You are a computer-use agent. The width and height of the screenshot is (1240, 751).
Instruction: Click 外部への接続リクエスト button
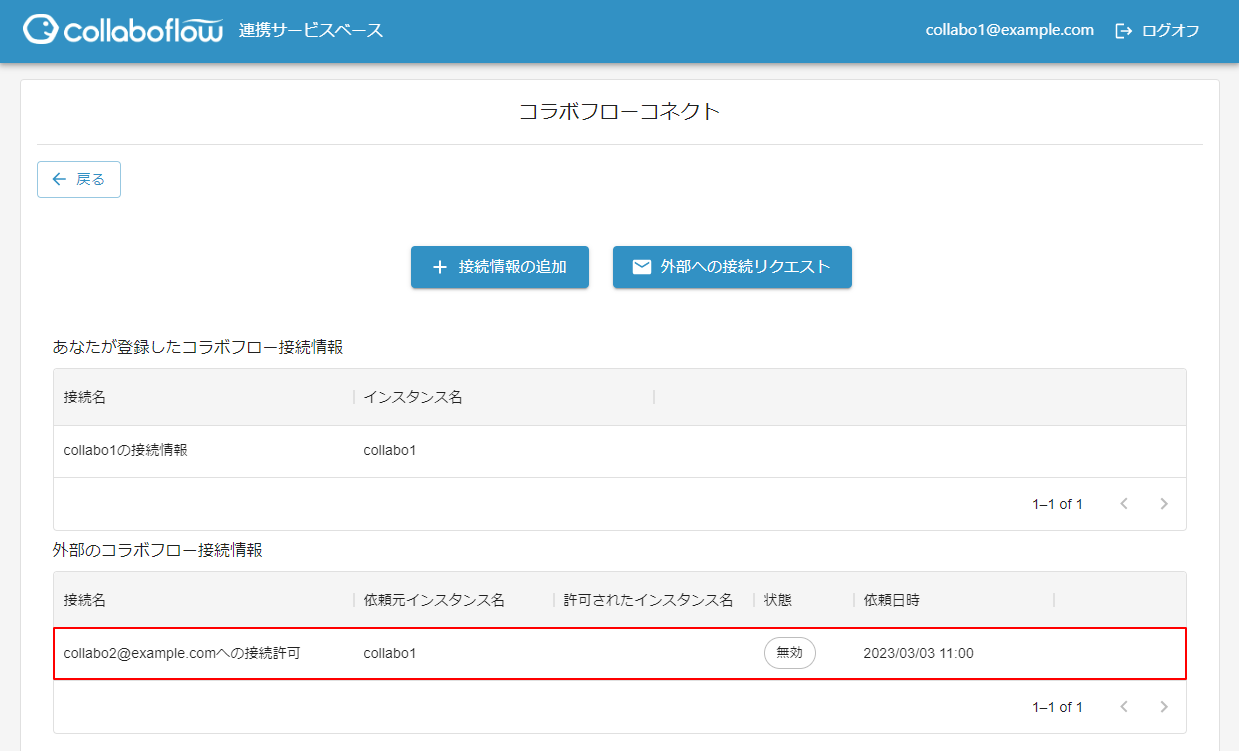click(x=732, y=267)
